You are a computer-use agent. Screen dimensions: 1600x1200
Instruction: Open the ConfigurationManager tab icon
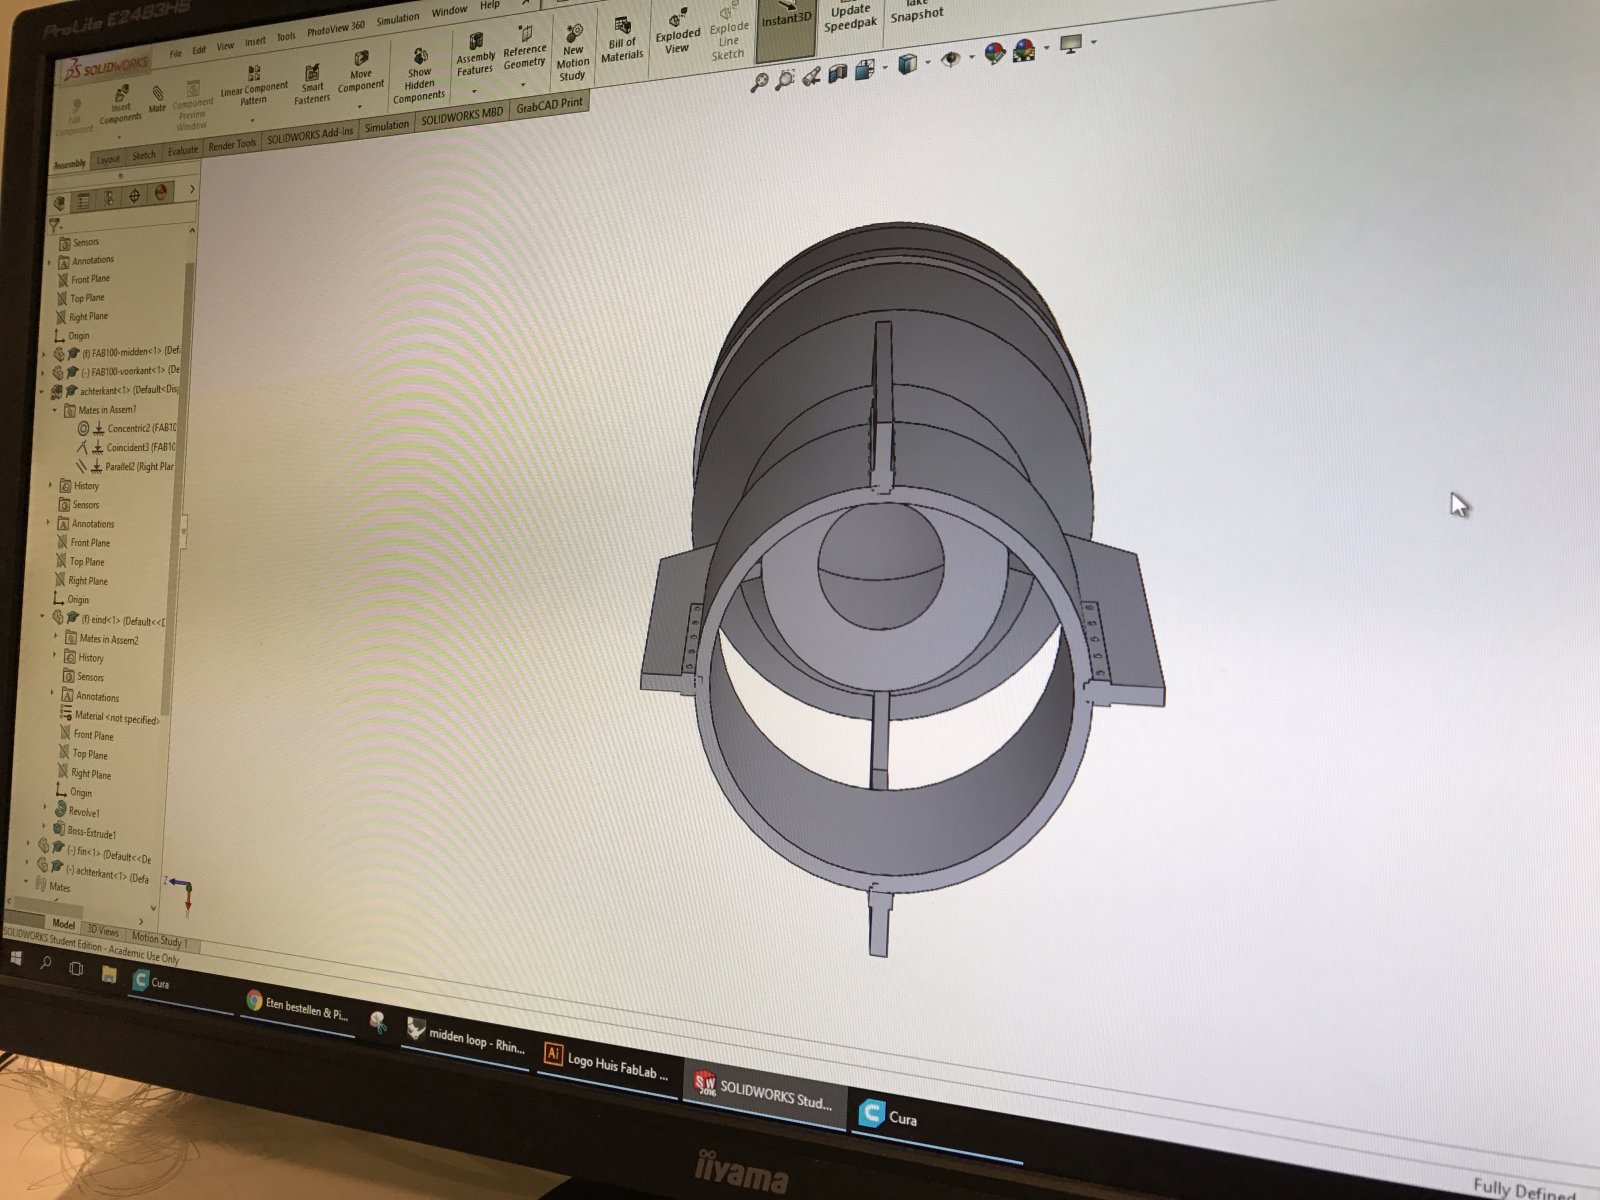pos(109,198)
